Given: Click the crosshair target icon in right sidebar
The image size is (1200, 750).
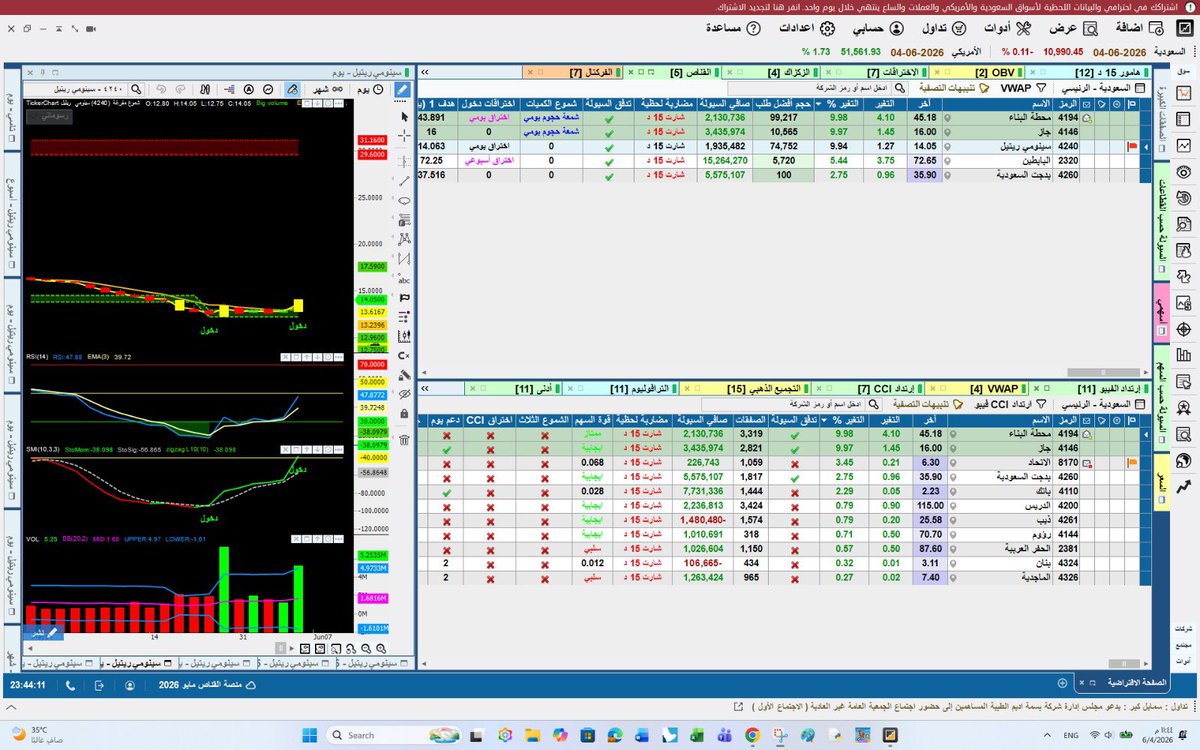Looking at the screenshot, I should pos(1184,328).
